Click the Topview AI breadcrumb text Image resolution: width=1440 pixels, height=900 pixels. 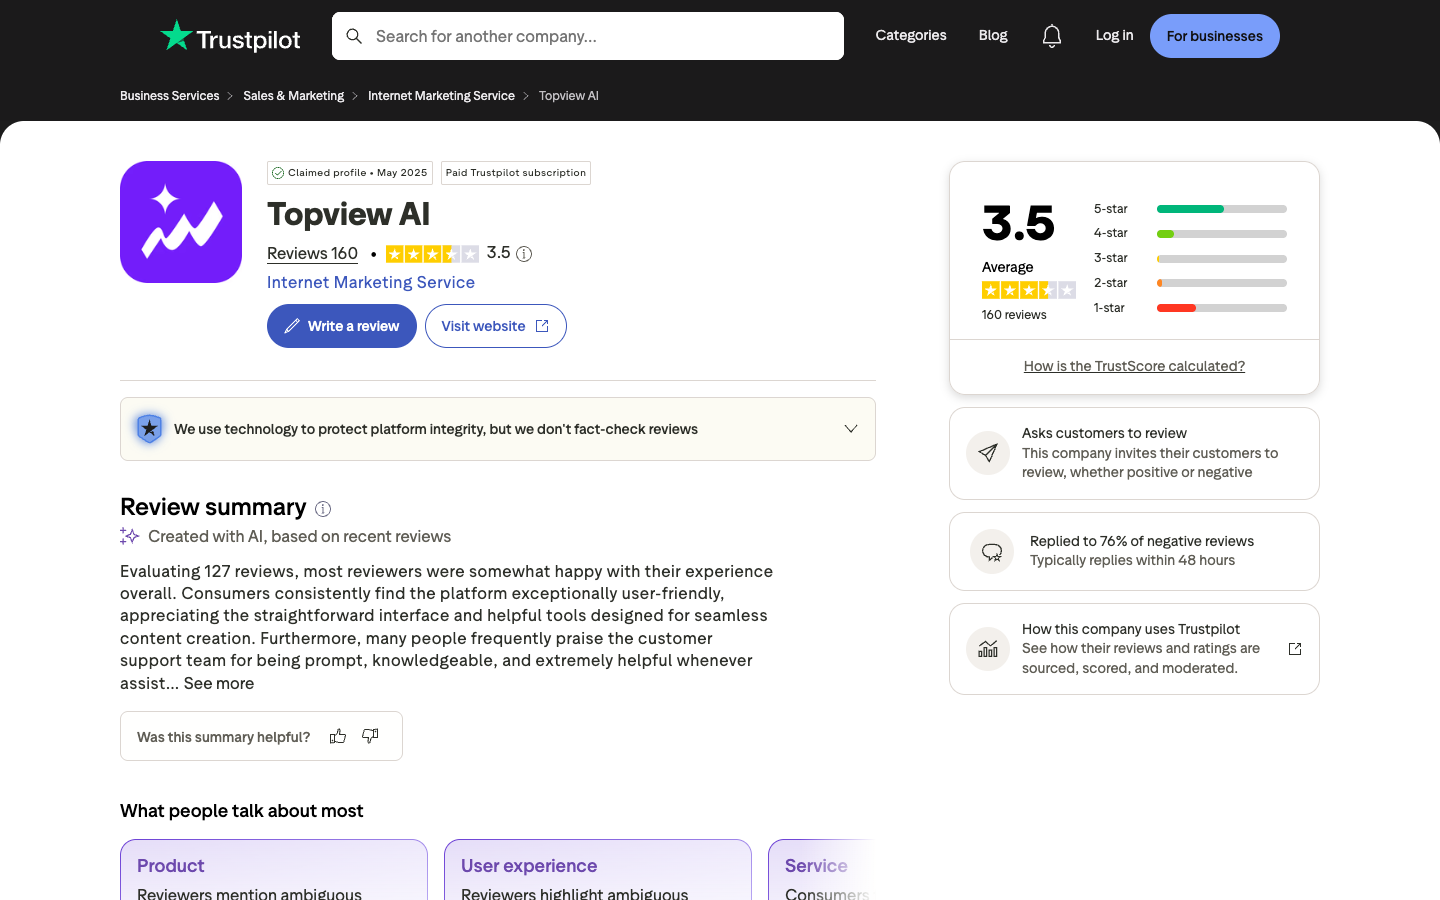point(569,96)
